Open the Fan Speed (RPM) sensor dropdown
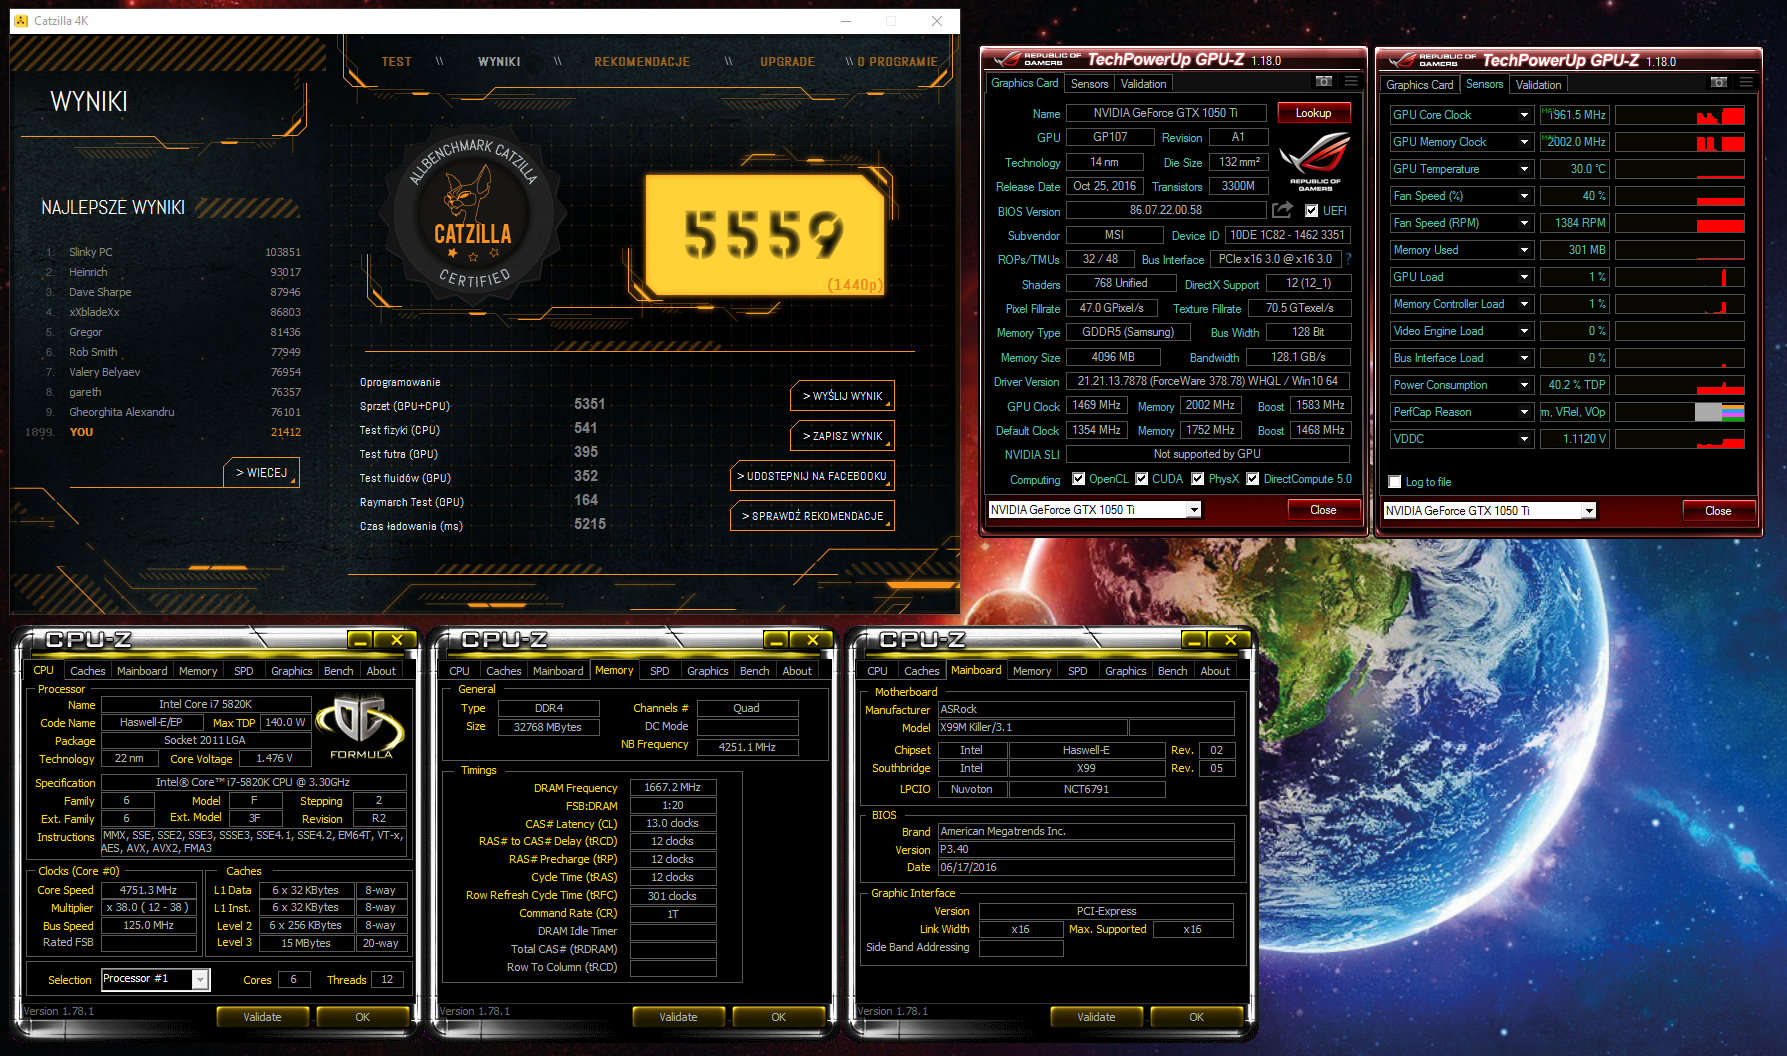The height and width of the screenshot is (1056, 1787). coord(1524,223)
